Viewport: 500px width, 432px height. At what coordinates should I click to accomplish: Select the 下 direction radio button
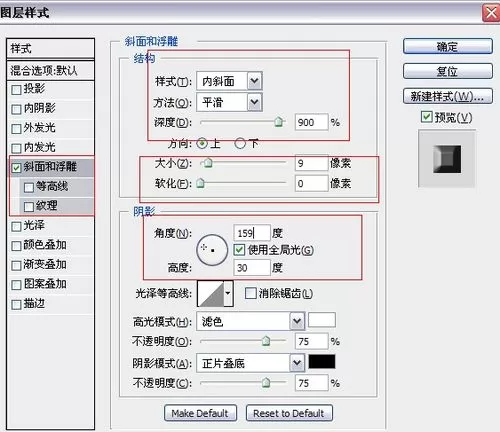pyautogui.click(x=240, y=144)
